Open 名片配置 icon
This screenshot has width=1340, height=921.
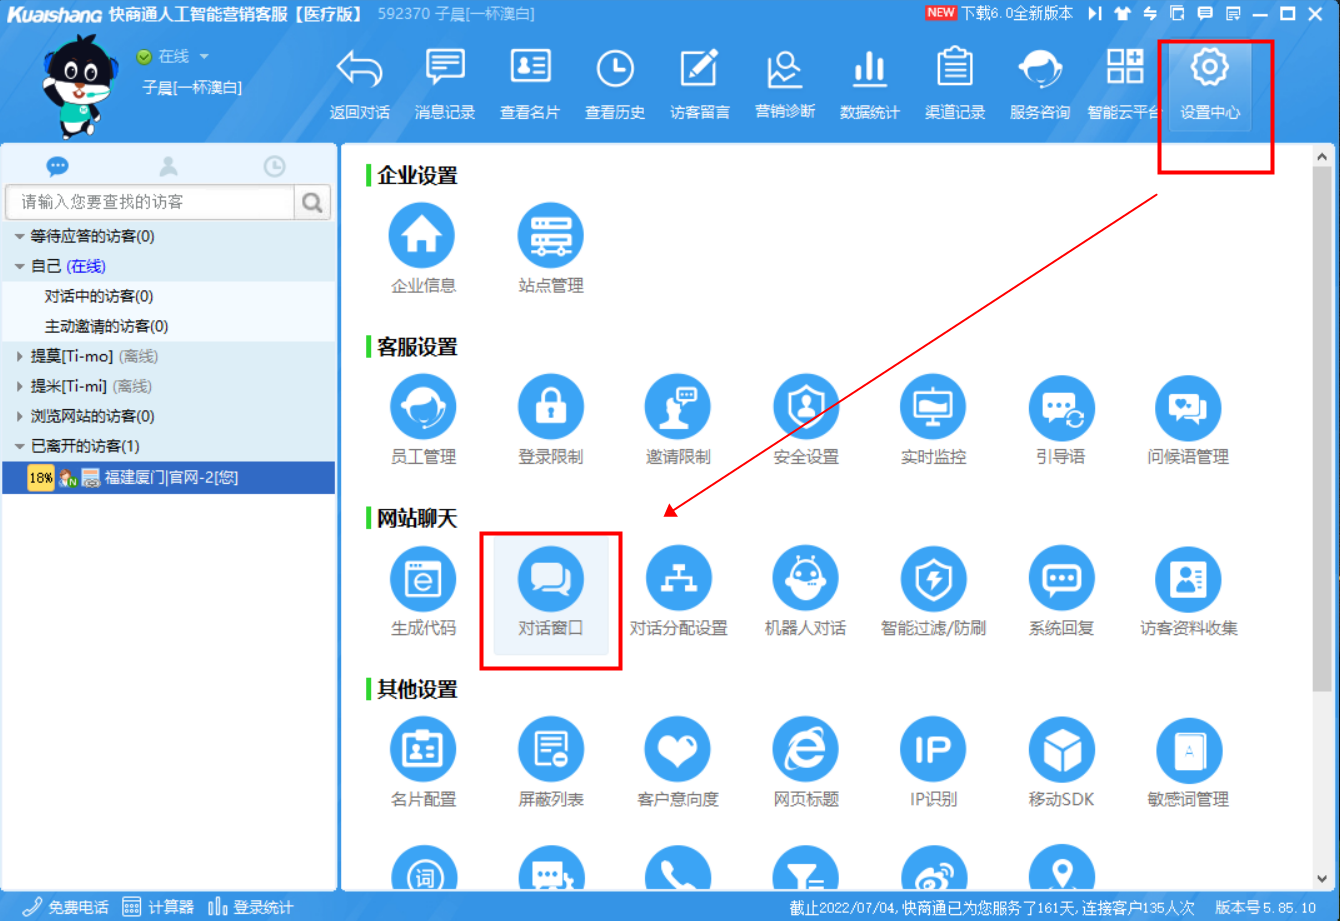point(422,749)
